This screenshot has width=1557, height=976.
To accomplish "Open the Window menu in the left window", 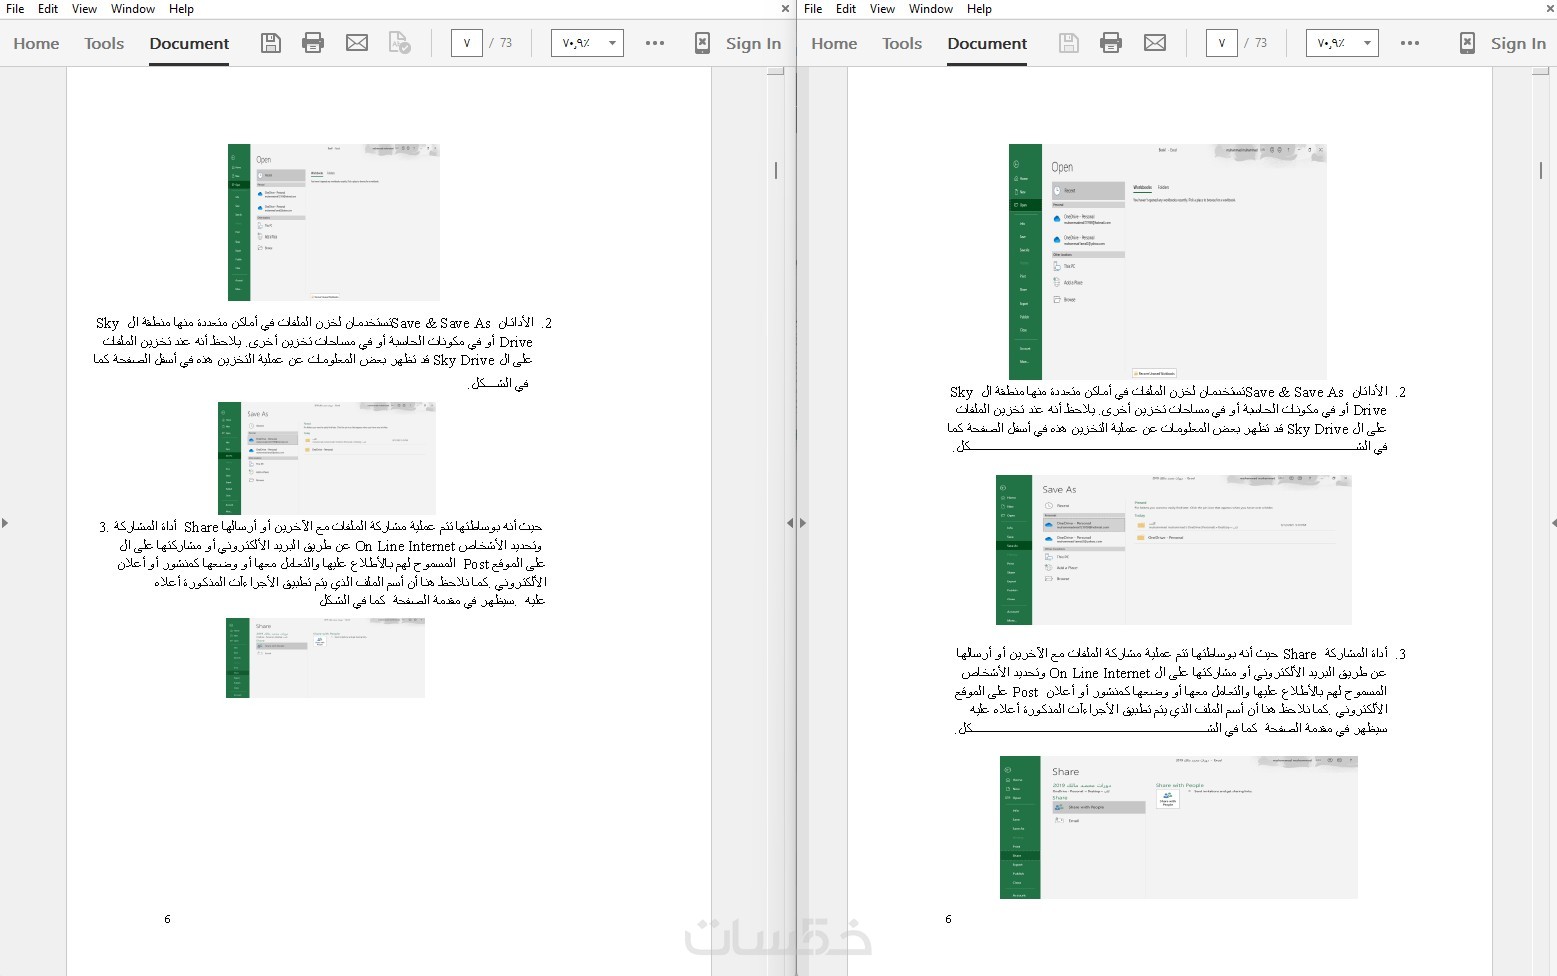I will (x=133, y=9).
